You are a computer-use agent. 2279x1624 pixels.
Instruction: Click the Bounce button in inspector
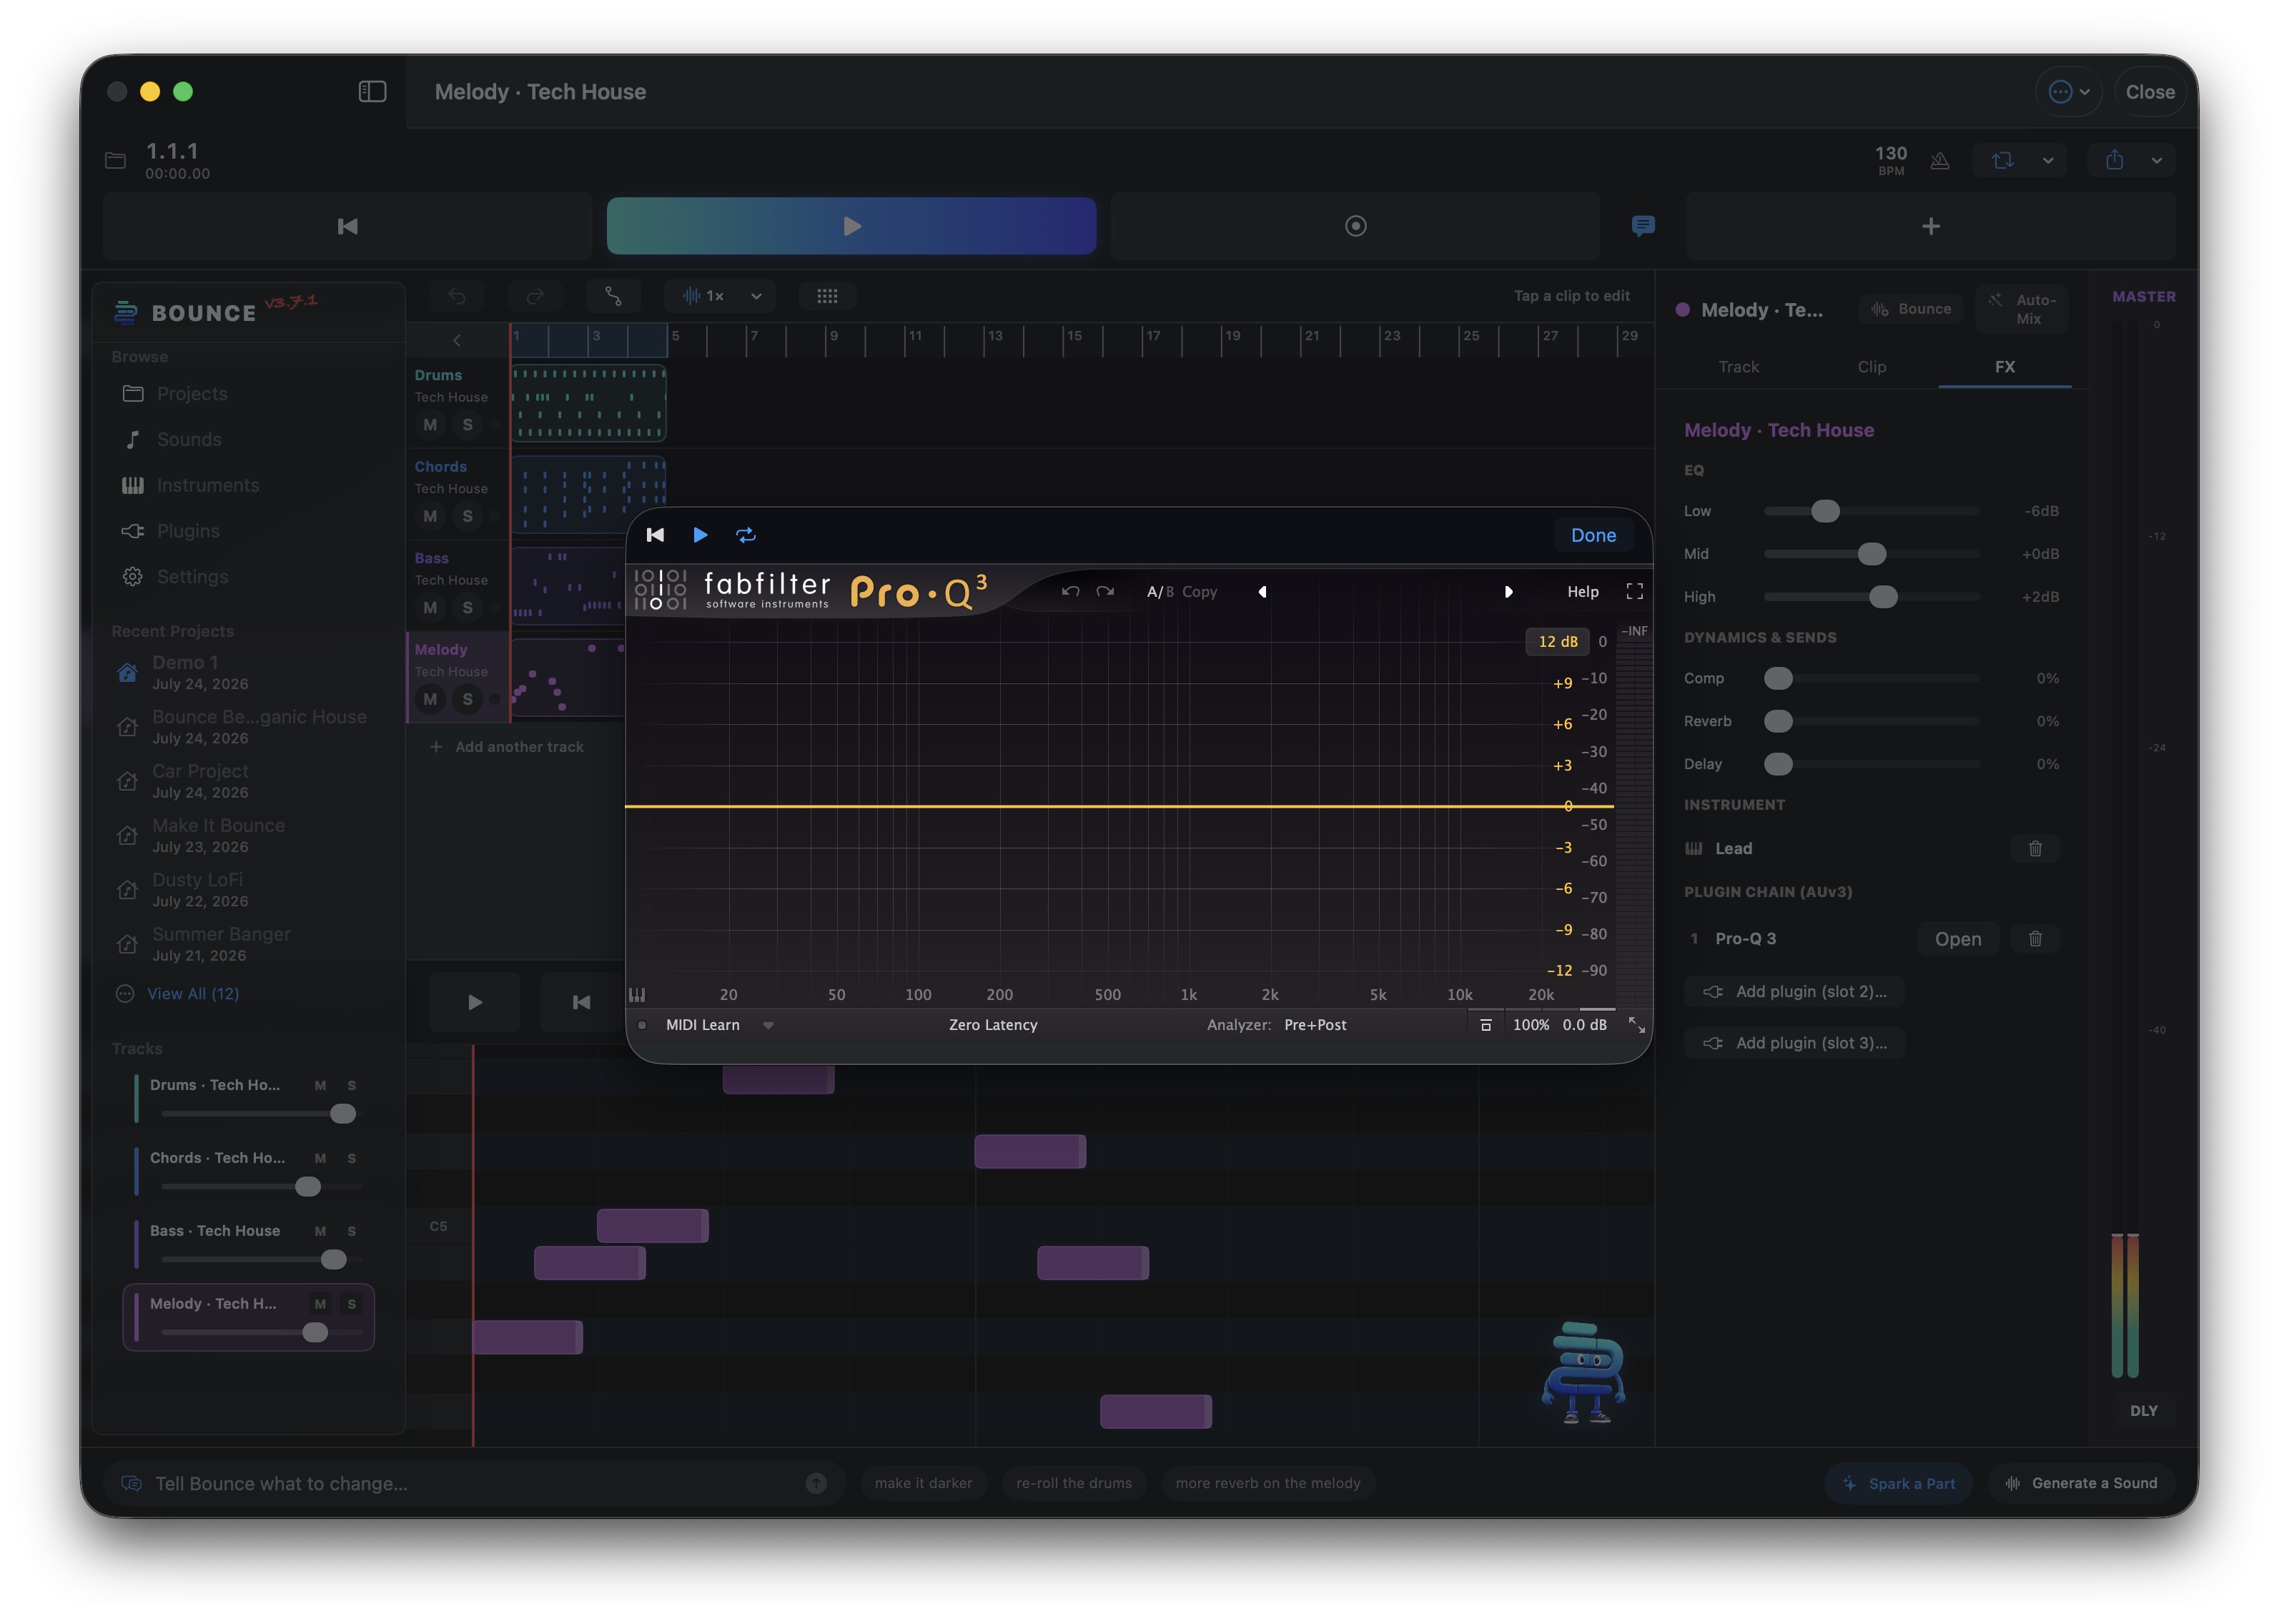click(x=1911, y=309)
